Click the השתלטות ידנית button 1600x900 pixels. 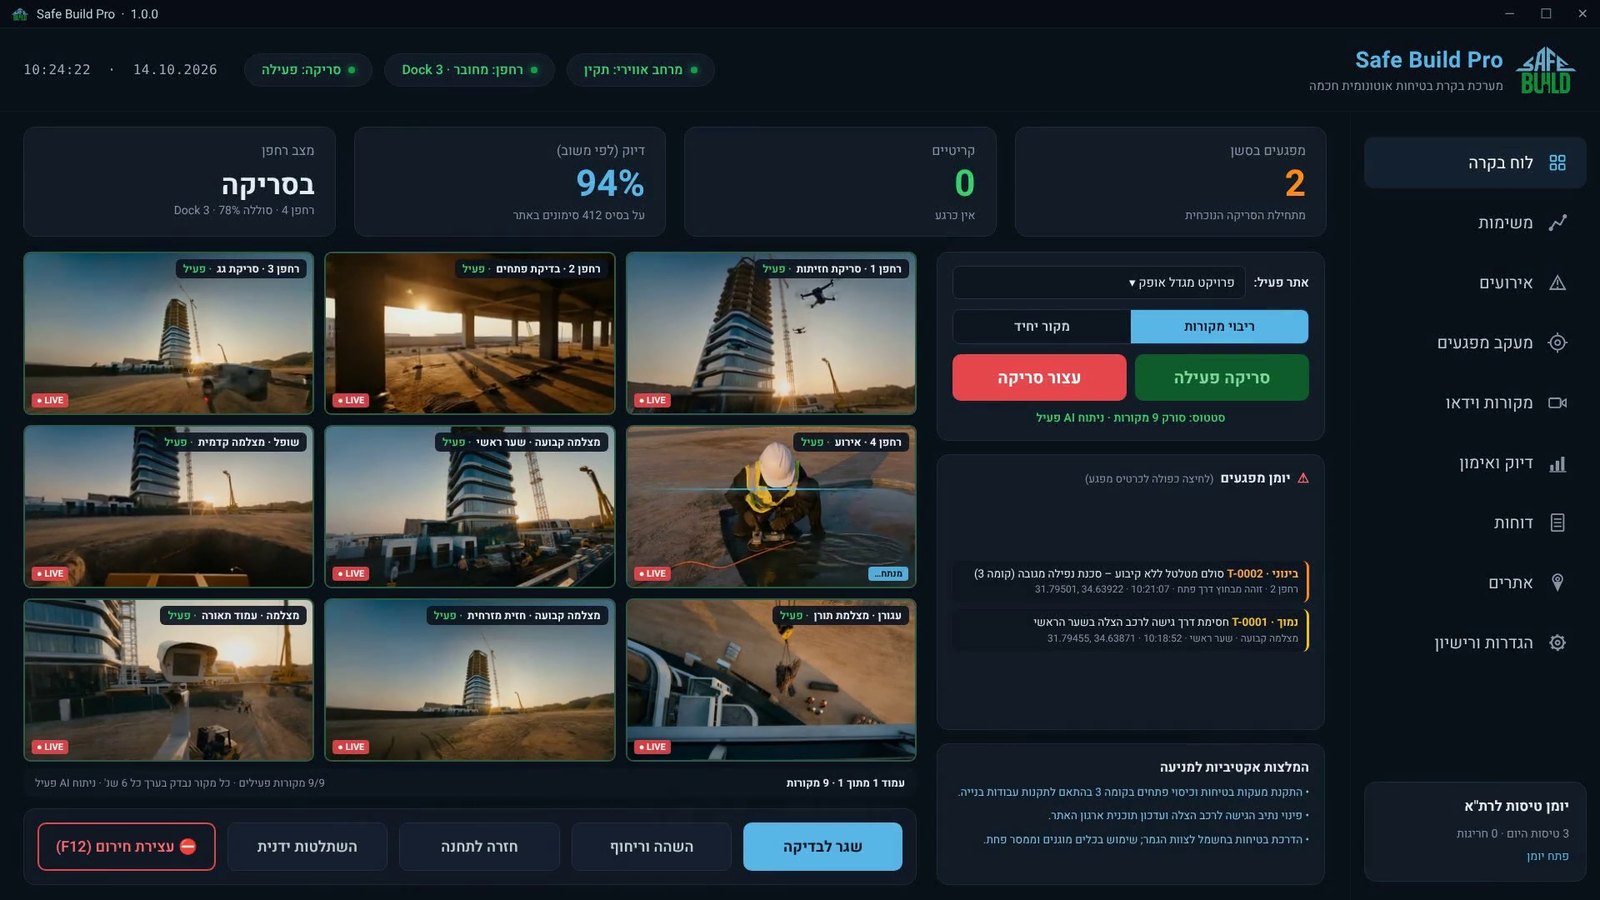coord(307,847)
